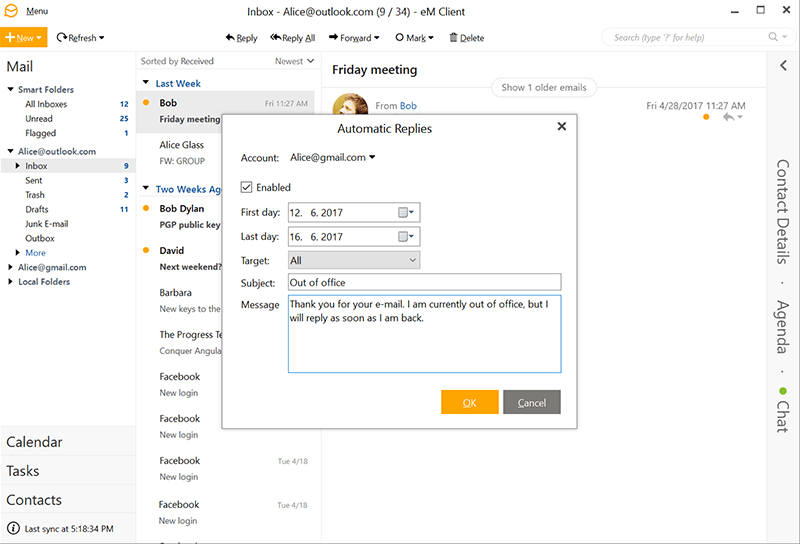Confirm with the OK button
Screen dimensions: 800x544
point(469,402)
